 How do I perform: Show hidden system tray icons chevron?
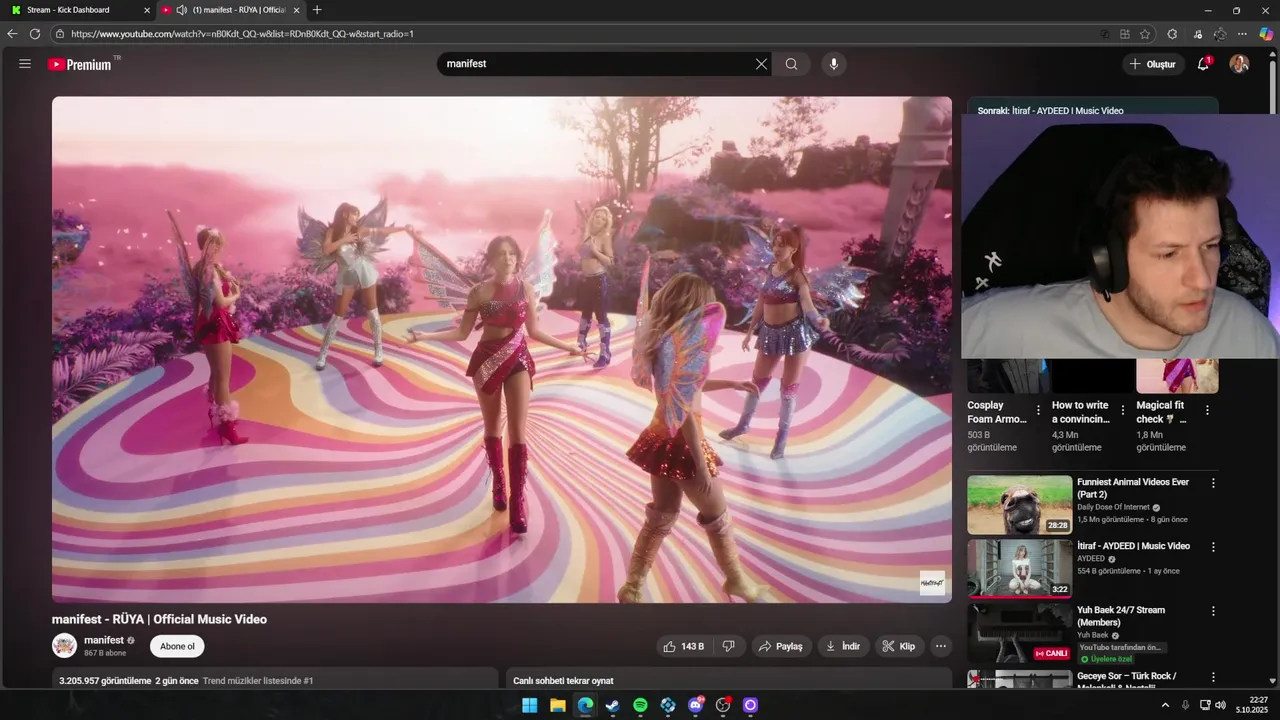pos(1165,705)
